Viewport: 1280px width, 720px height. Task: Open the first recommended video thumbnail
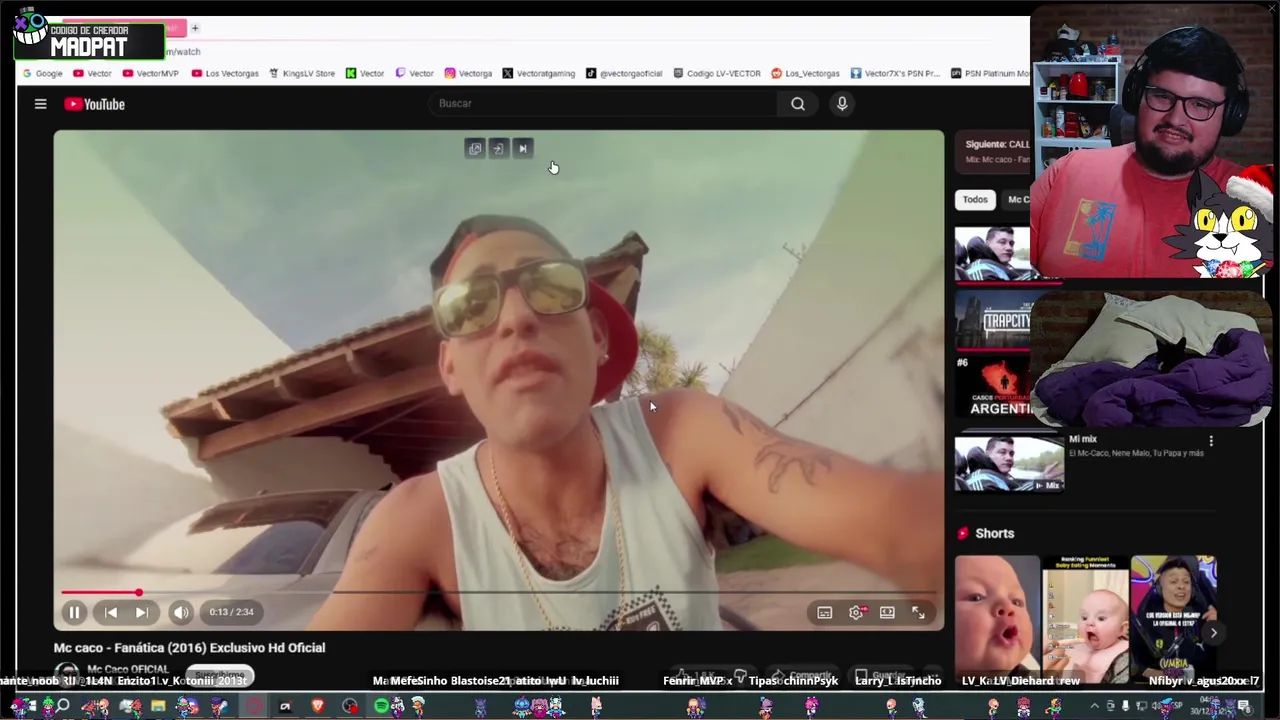[x=992, y=254]
